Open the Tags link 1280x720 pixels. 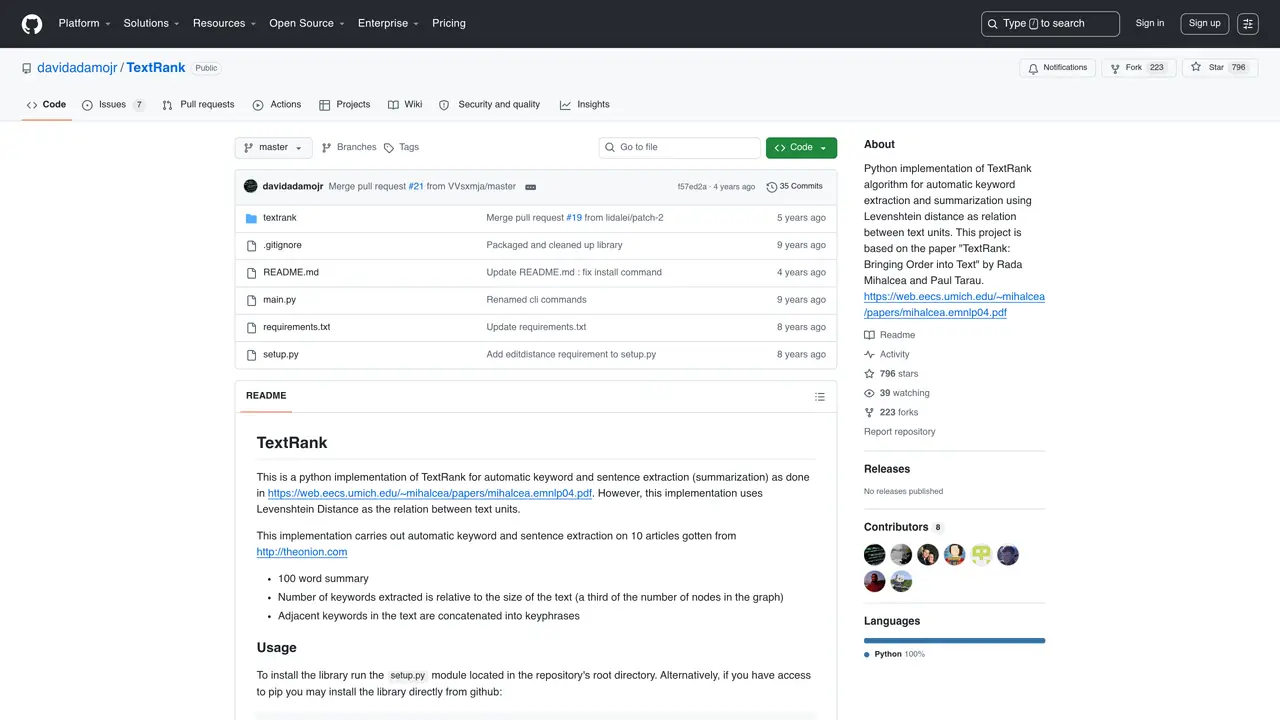point(402,148)
